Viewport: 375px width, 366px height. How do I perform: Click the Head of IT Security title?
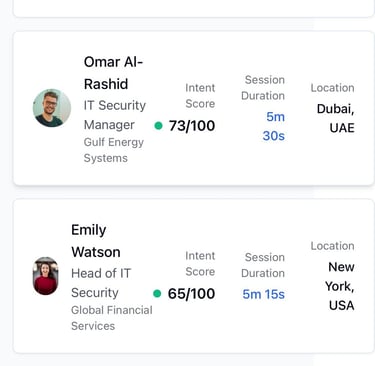(101, 283)
